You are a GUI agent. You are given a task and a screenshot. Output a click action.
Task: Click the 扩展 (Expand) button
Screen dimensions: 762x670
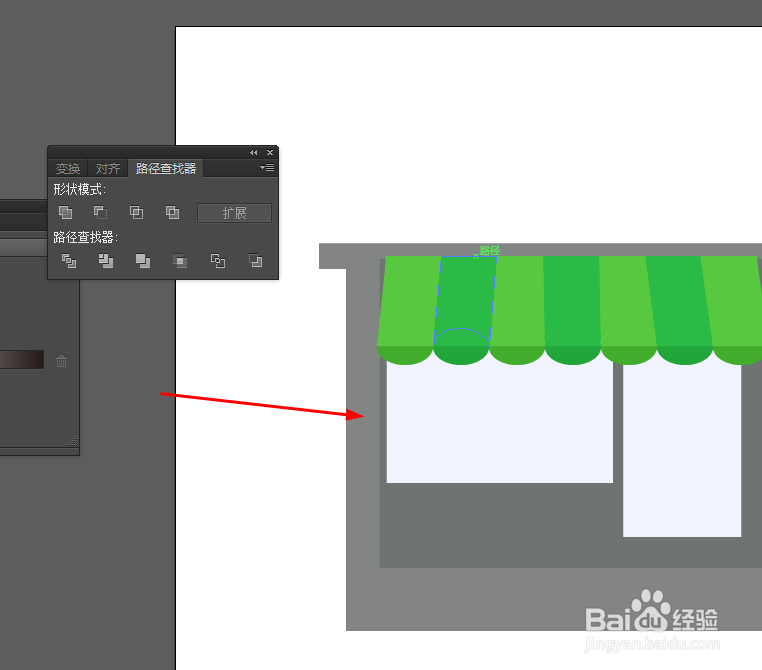(x=234, y=213)
